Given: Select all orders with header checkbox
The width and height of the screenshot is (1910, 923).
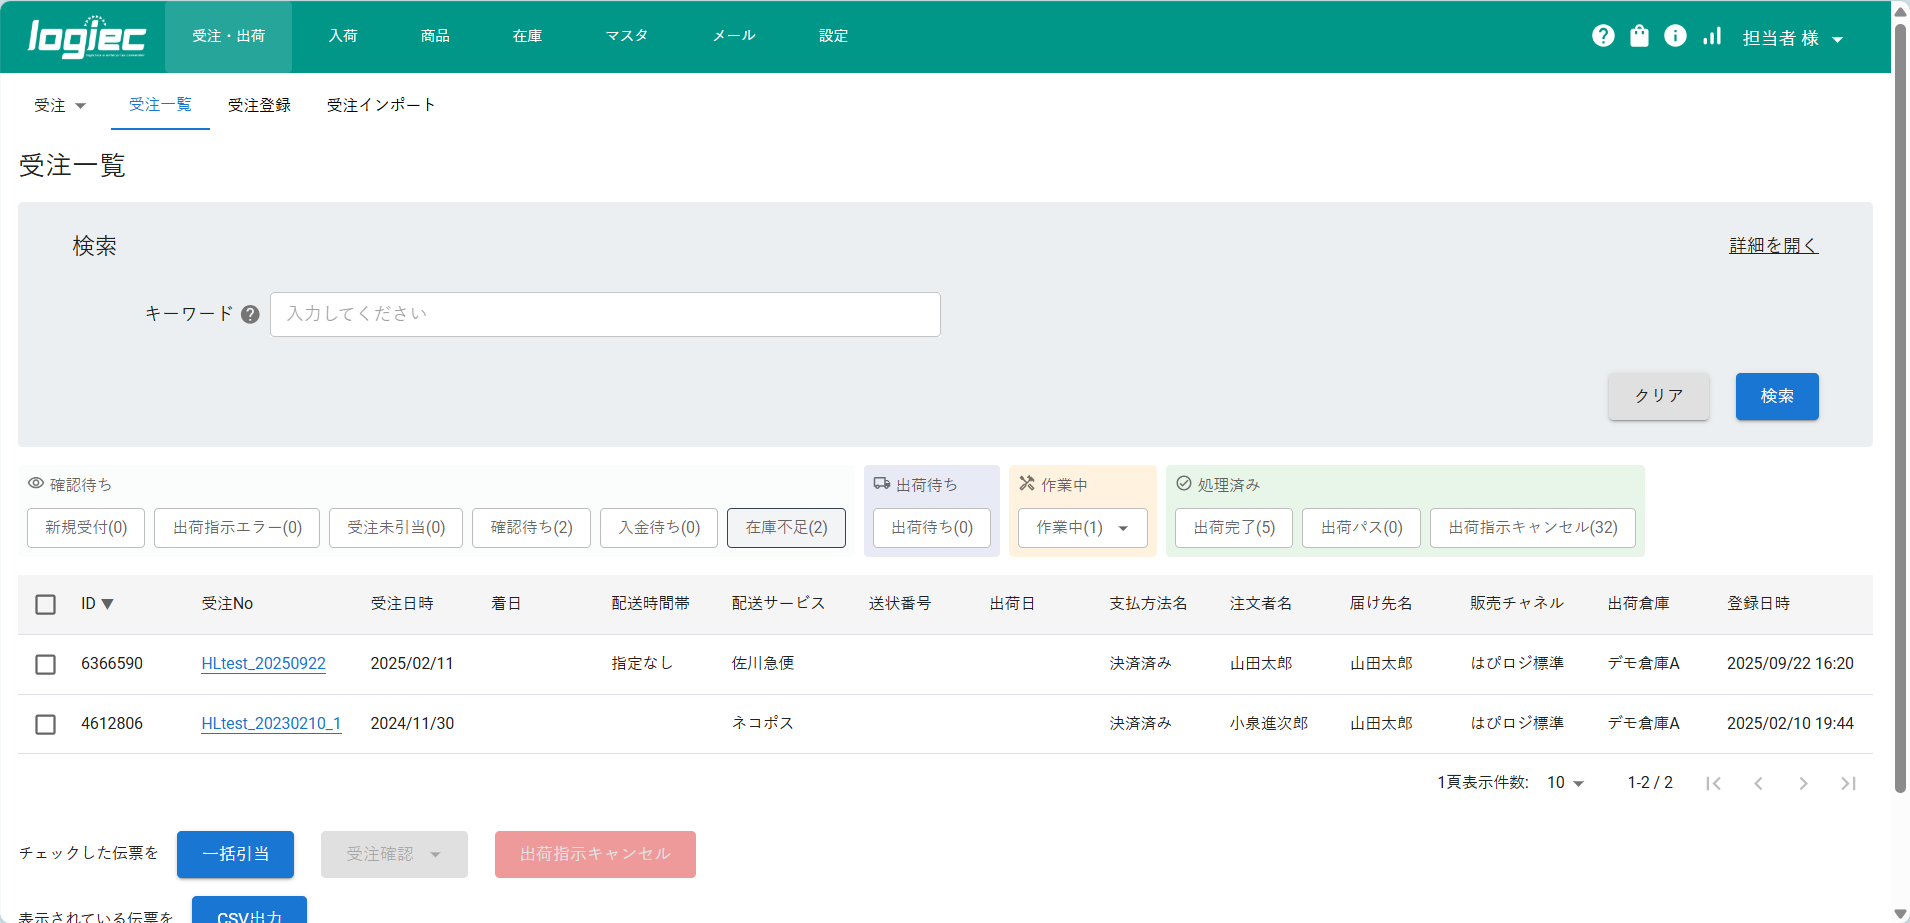Looking at the screenshot, I should [x=45, y=604].
